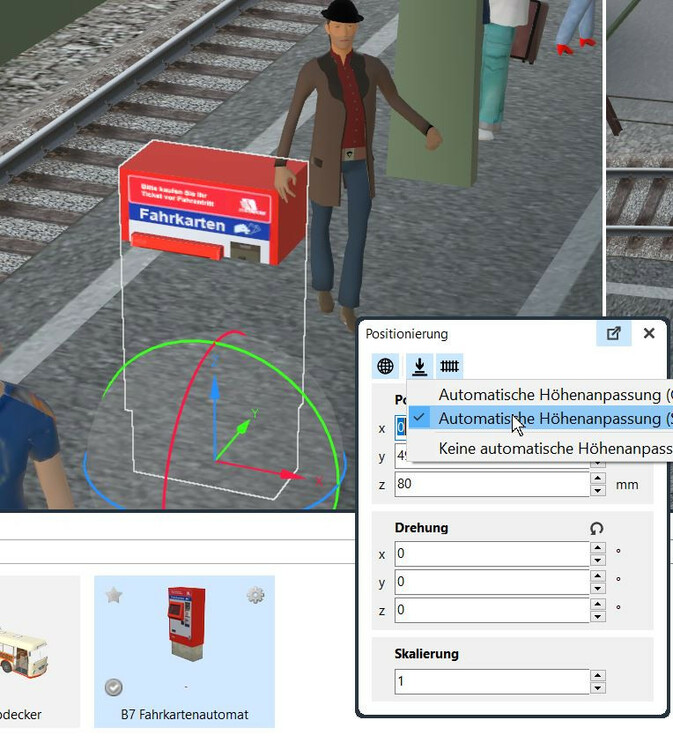Decrease the Drehung x value stepper

598,559
